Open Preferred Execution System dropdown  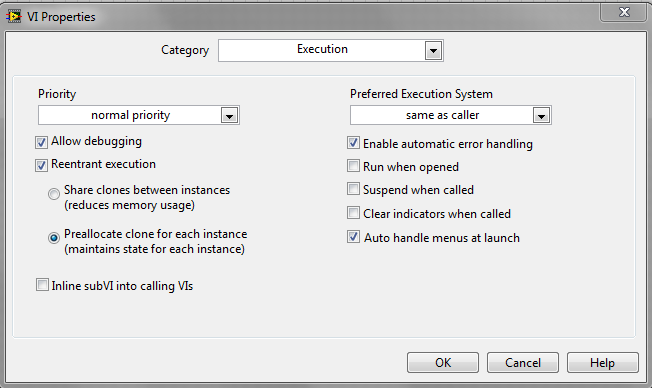pos(450,115)
